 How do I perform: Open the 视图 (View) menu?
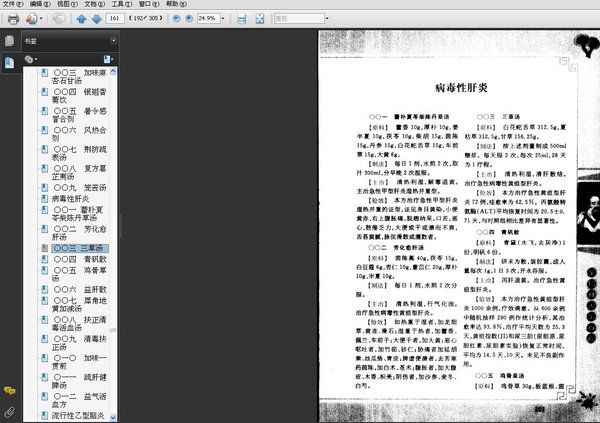point(67,4)
